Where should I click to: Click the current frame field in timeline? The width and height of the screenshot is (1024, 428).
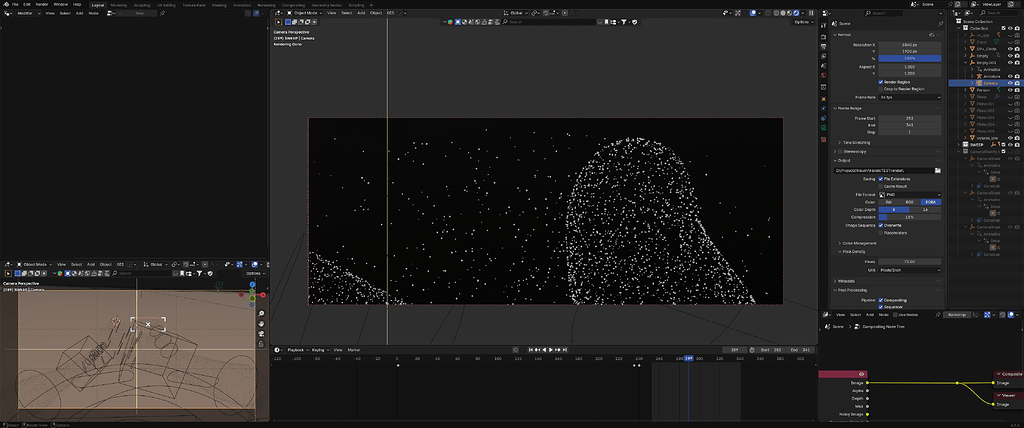[x=734, y=350]
